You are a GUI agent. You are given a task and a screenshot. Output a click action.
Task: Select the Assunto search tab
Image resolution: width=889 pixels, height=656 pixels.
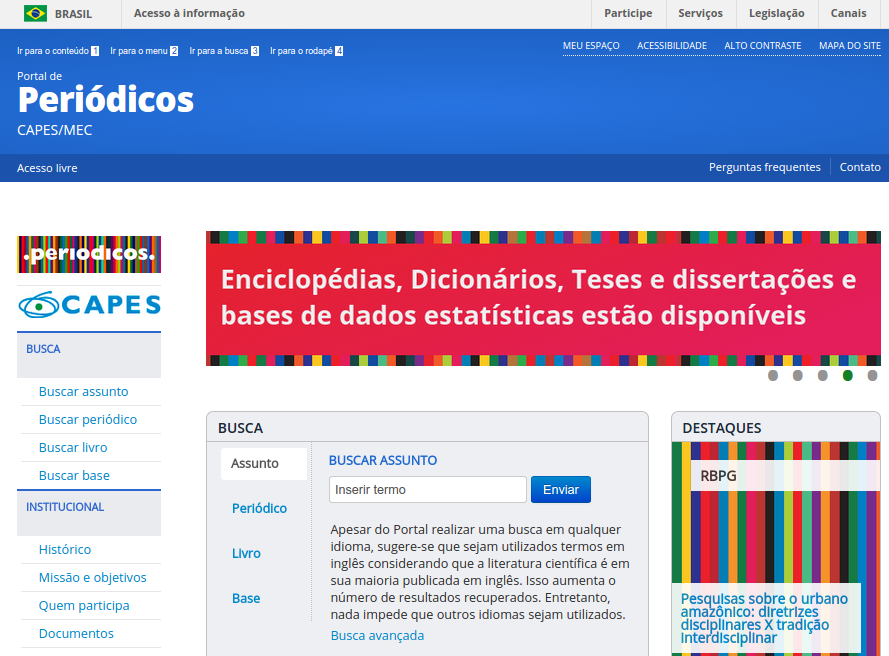[264, 464]
